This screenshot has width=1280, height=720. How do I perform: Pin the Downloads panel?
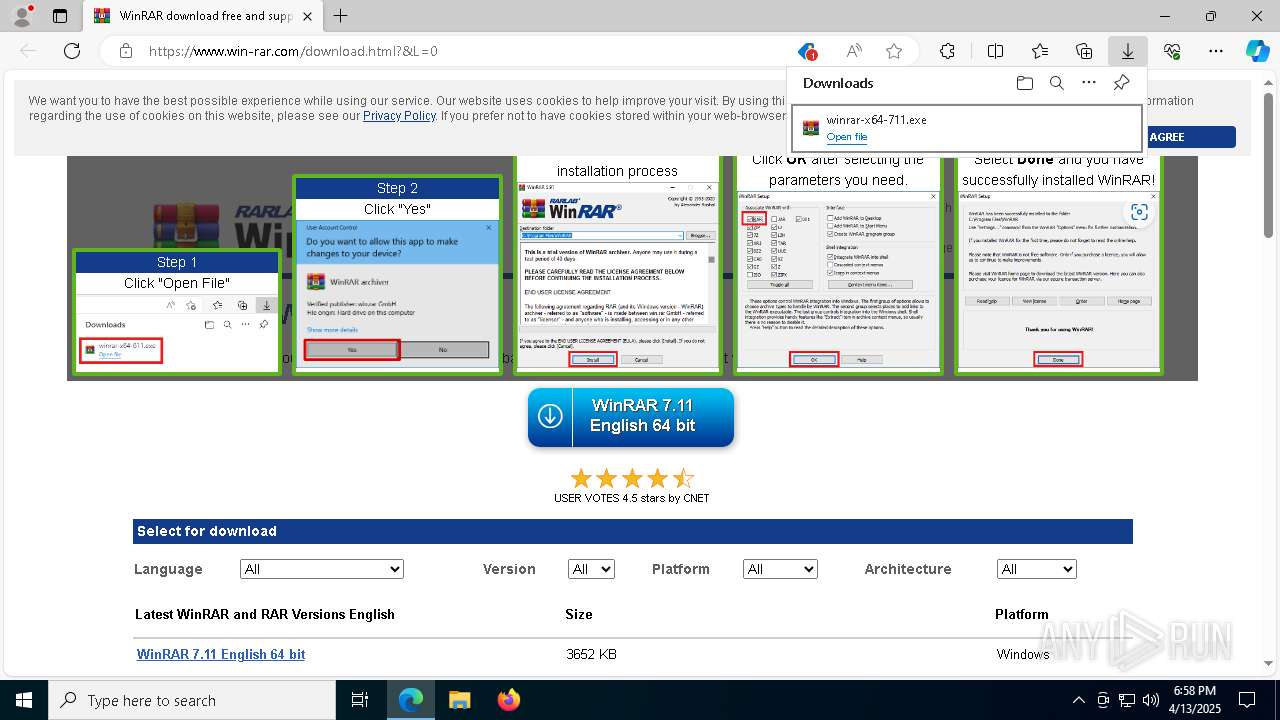(x=1121, y=83)
